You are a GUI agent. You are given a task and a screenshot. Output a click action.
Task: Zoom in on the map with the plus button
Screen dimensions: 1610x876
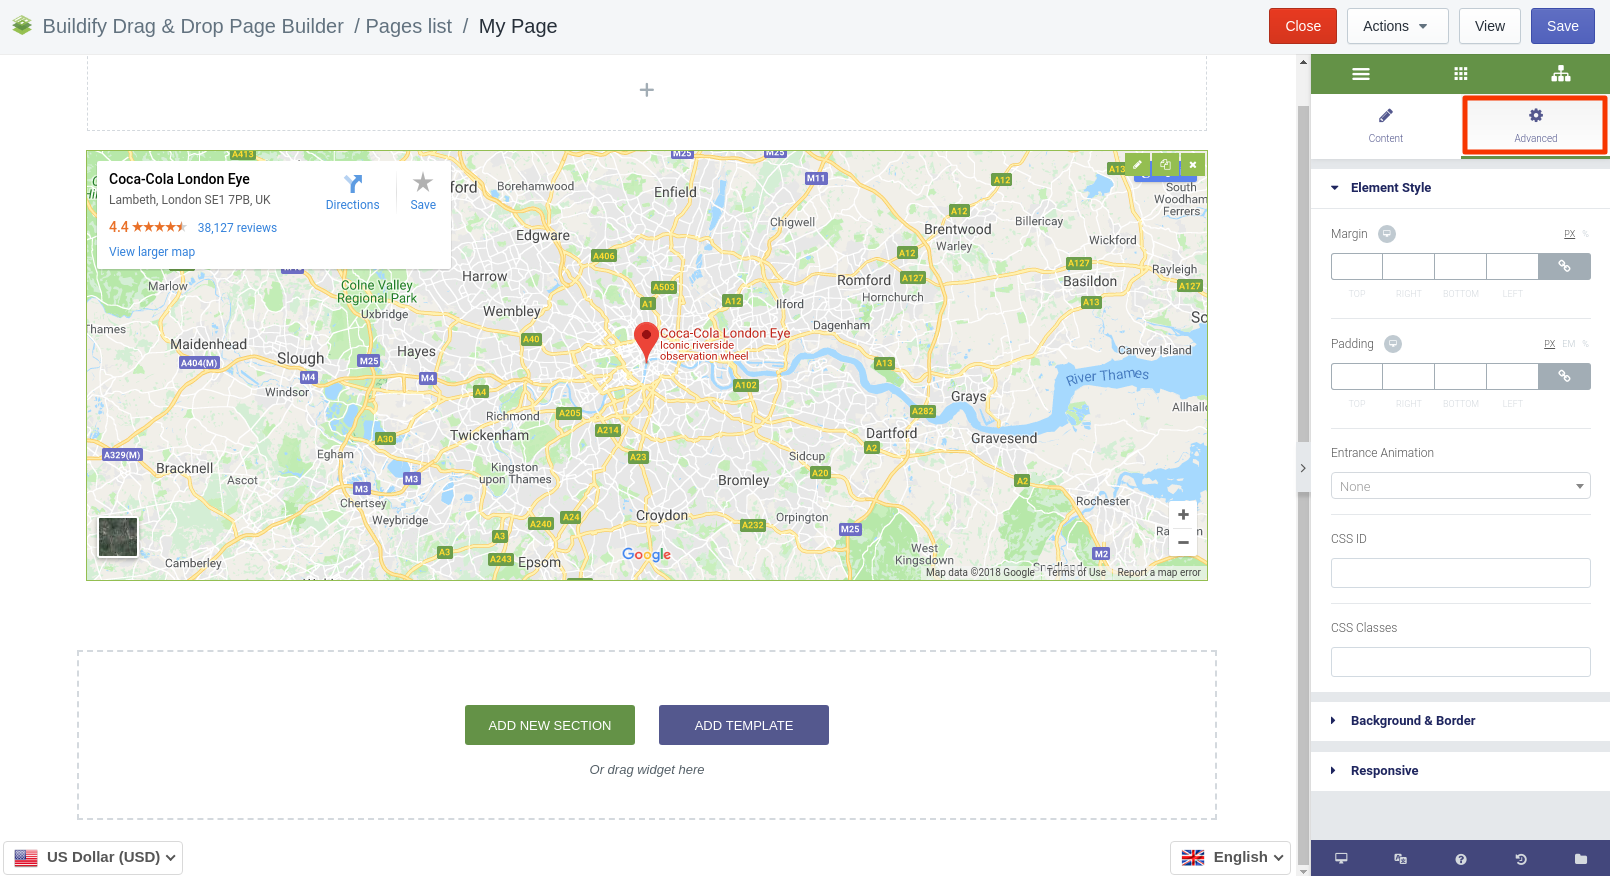1183,514
